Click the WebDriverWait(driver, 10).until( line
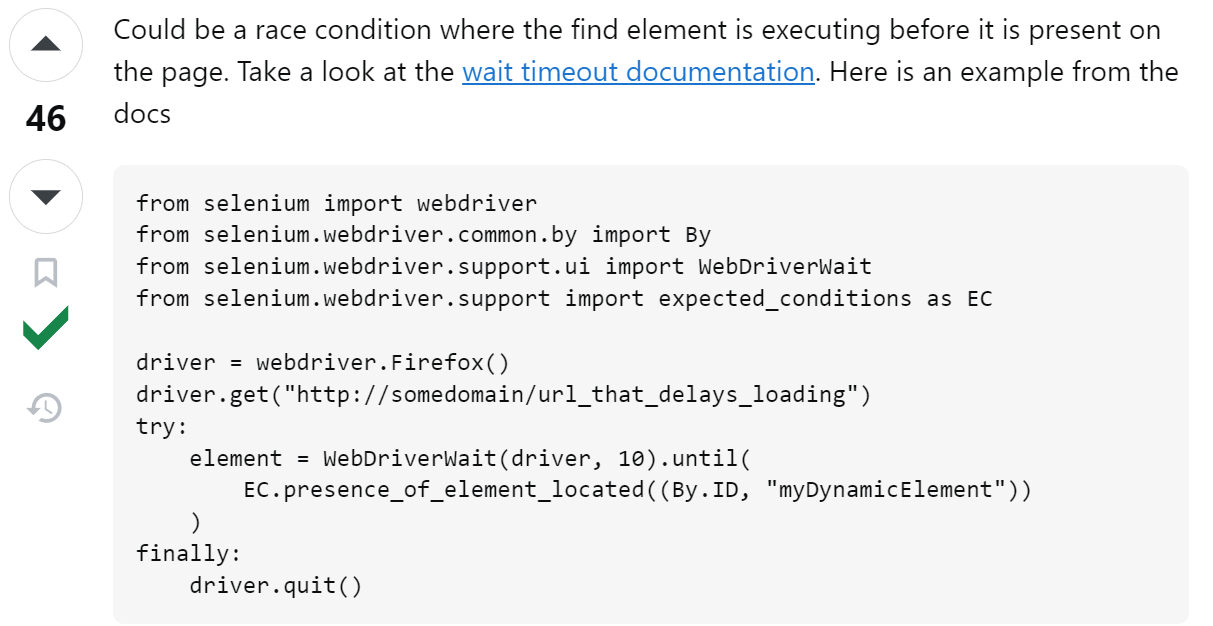 point(469,458)
